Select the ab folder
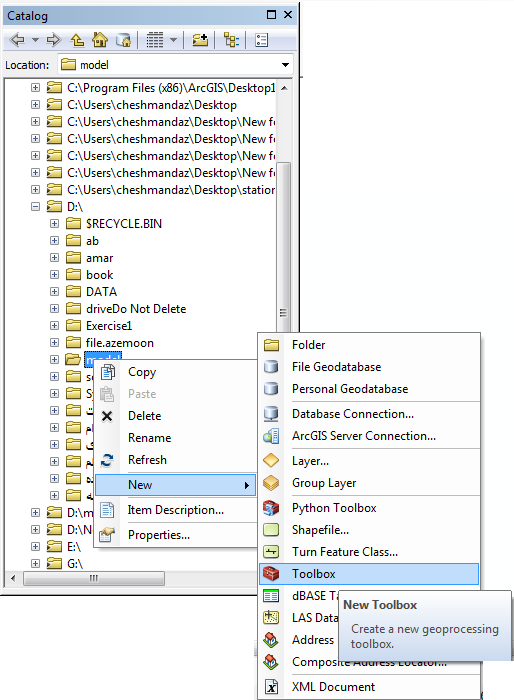This screenshot has width=514, height=700. point(92,241)
